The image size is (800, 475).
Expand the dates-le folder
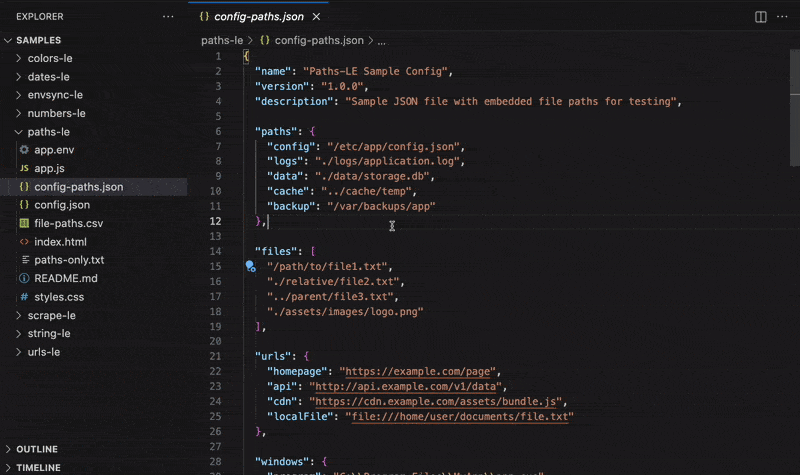point(18,77)
